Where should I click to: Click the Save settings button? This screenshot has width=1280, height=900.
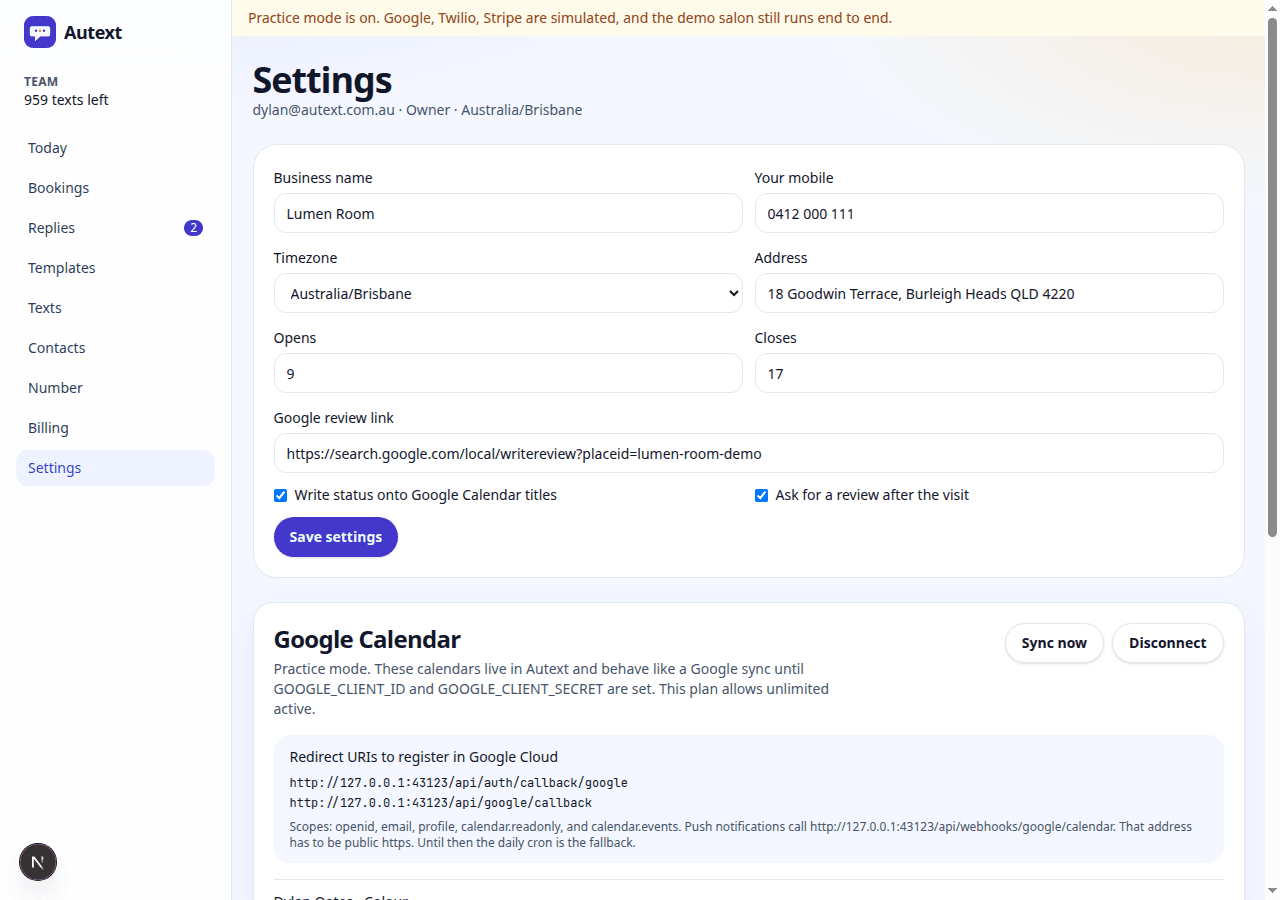coord(336,537)
